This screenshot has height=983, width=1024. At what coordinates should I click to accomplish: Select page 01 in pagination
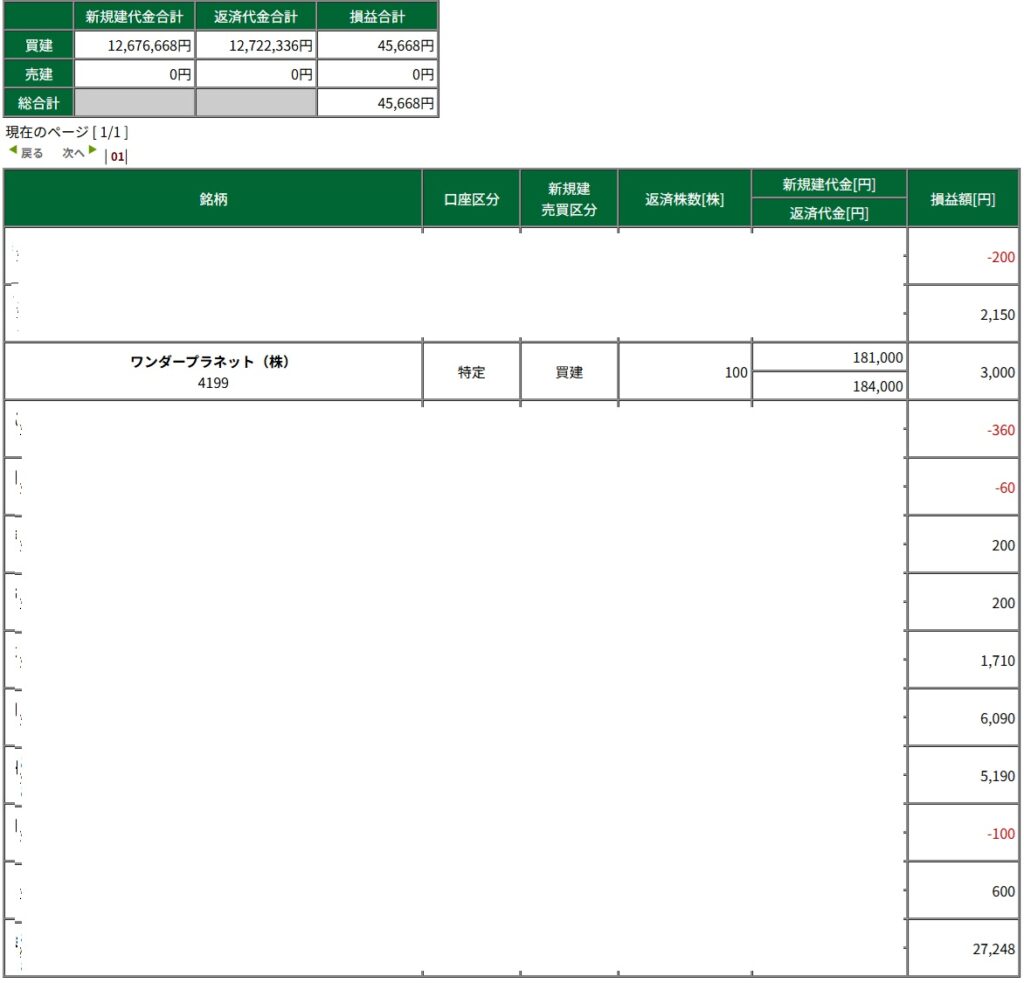click(118, 156)
